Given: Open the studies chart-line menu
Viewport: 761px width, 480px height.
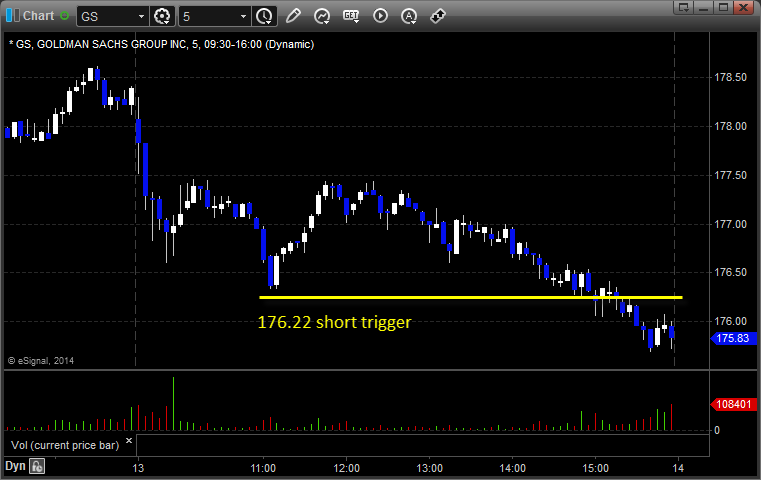Looking at the screenshot, I should (321, 17).
